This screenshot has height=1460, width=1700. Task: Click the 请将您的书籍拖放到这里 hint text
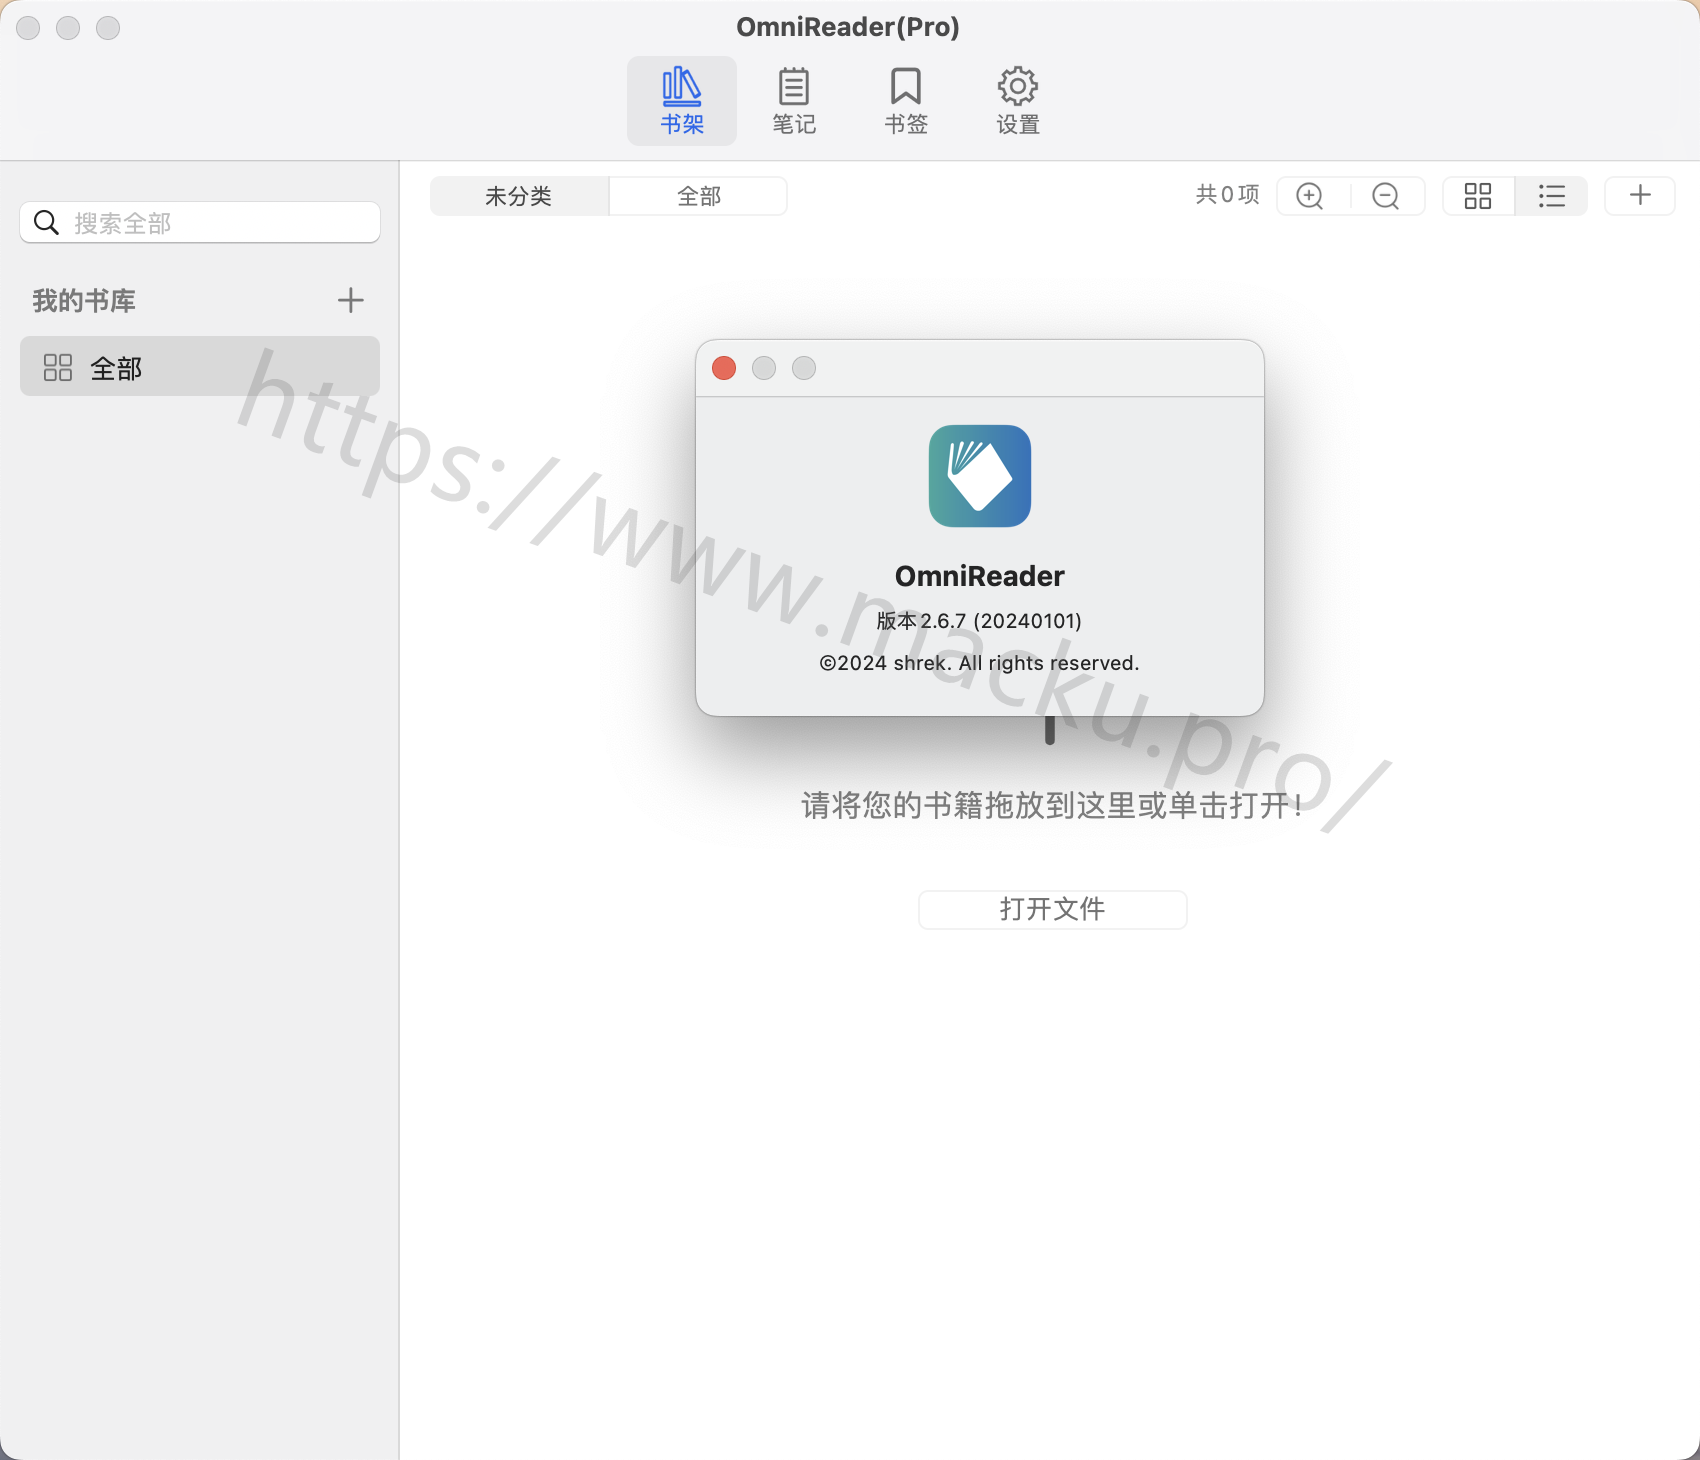(1053, 805)
